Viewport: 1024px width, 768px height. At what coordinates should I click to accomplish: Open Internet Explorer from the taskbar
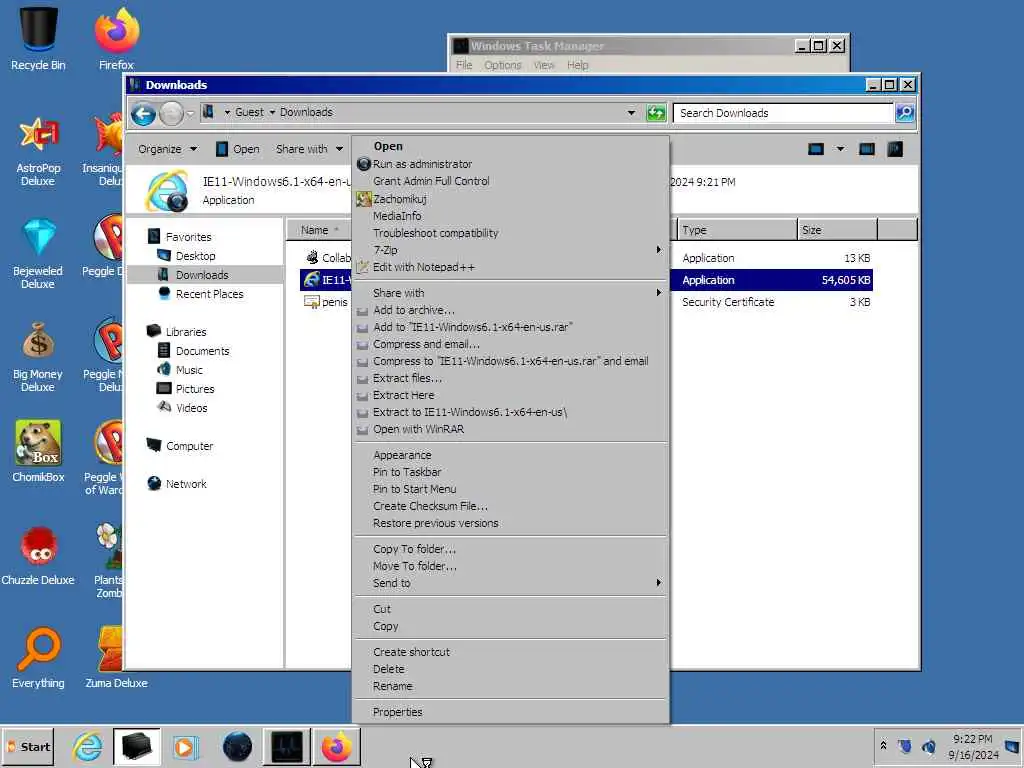pyautogui.click(x=88, y=746)
